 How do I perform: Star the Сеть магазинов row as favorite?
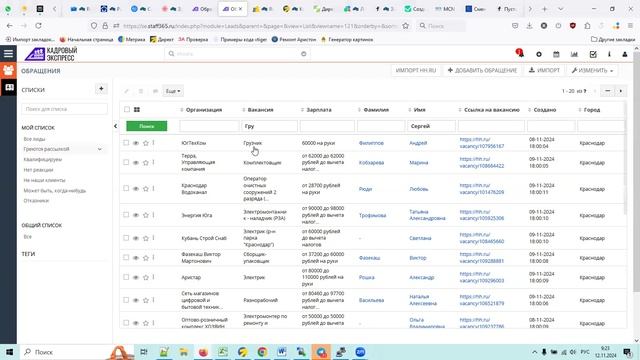click(x=146, y=300)
